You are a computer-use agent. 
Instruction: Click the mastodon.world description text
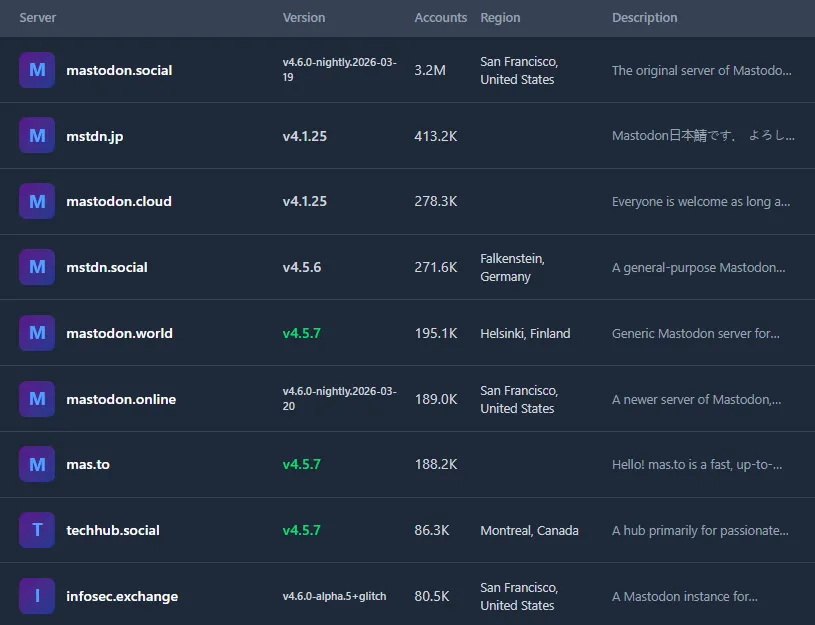tap(695, 333)
